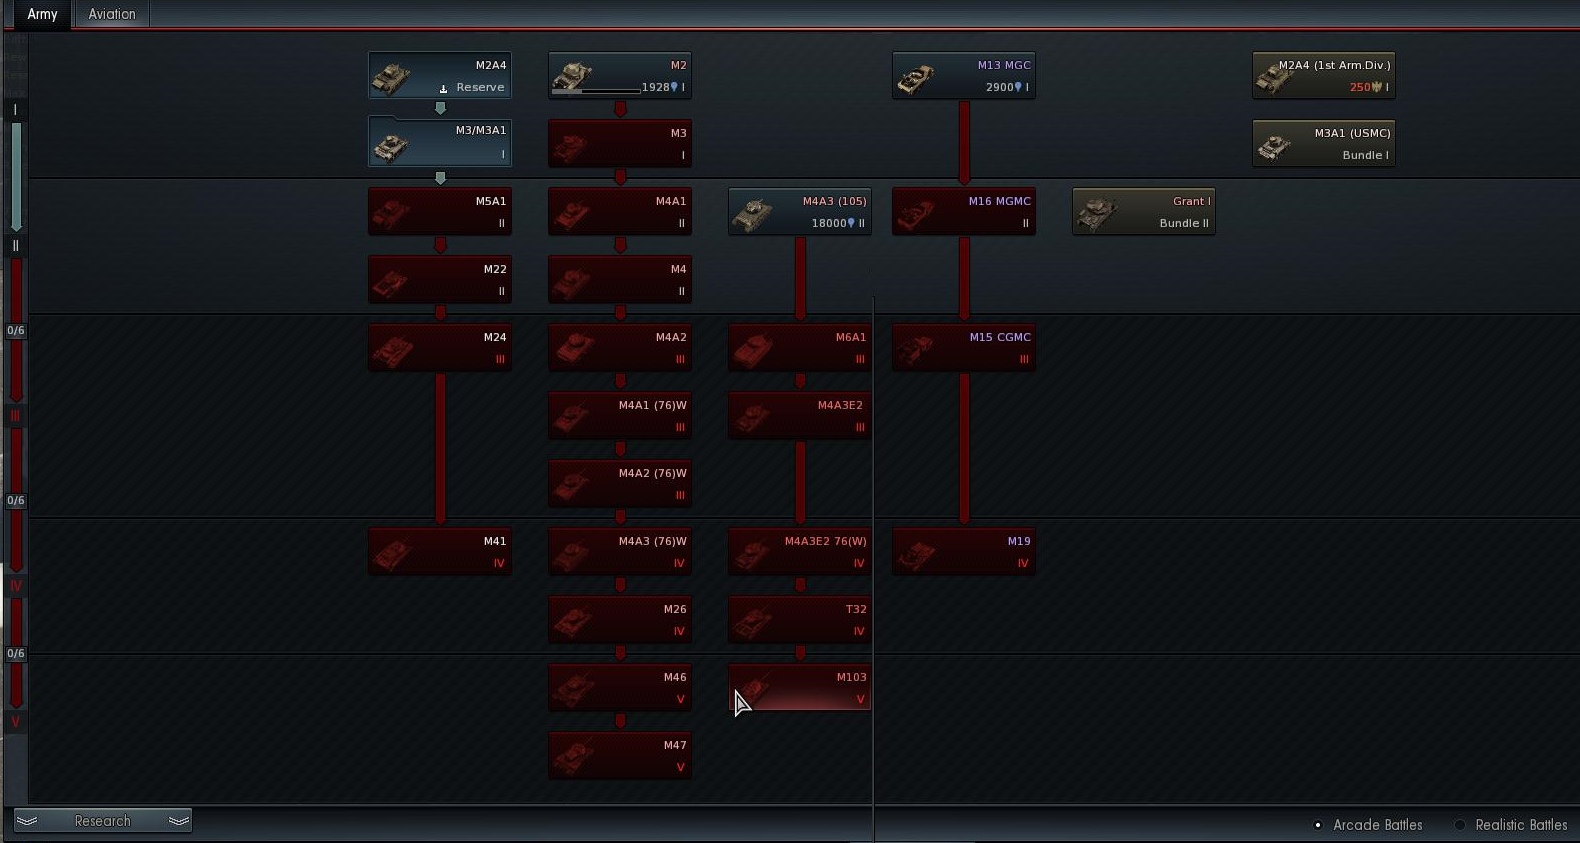Viewport: 1580px width, 843px height.
Task: Switch to the Army tab
Action: [42, 14]
